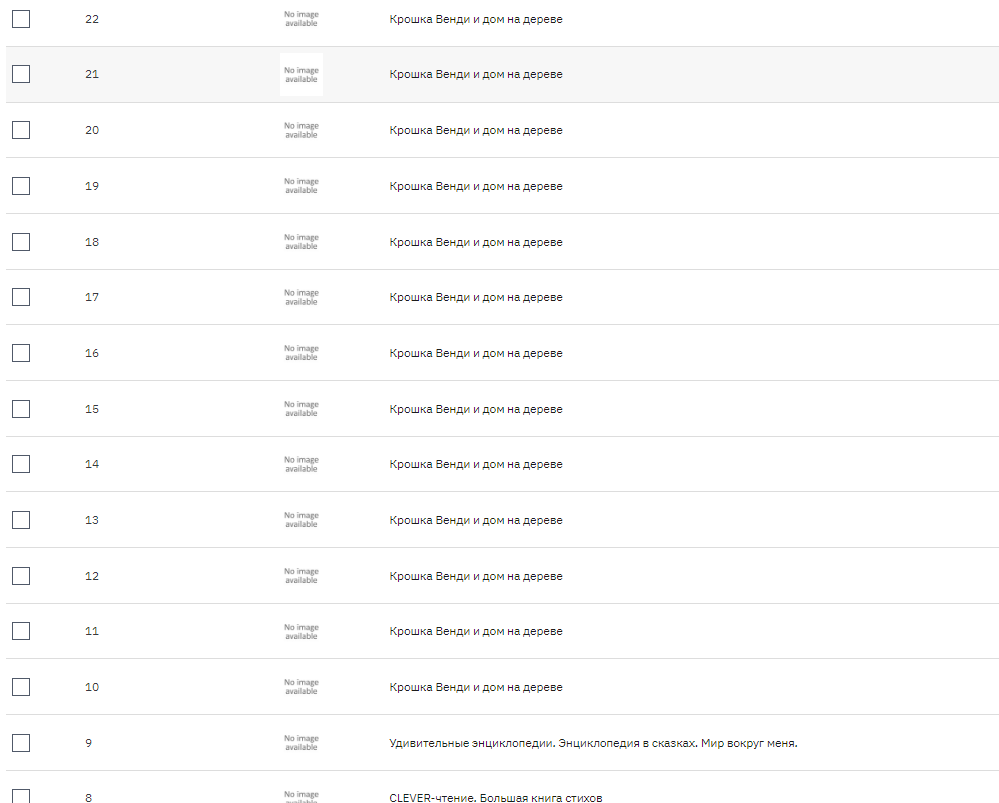This screenshot has width=999, height=803.
Task: Open the Крошка Венди title in row 14
Action: tap(476, 464)
